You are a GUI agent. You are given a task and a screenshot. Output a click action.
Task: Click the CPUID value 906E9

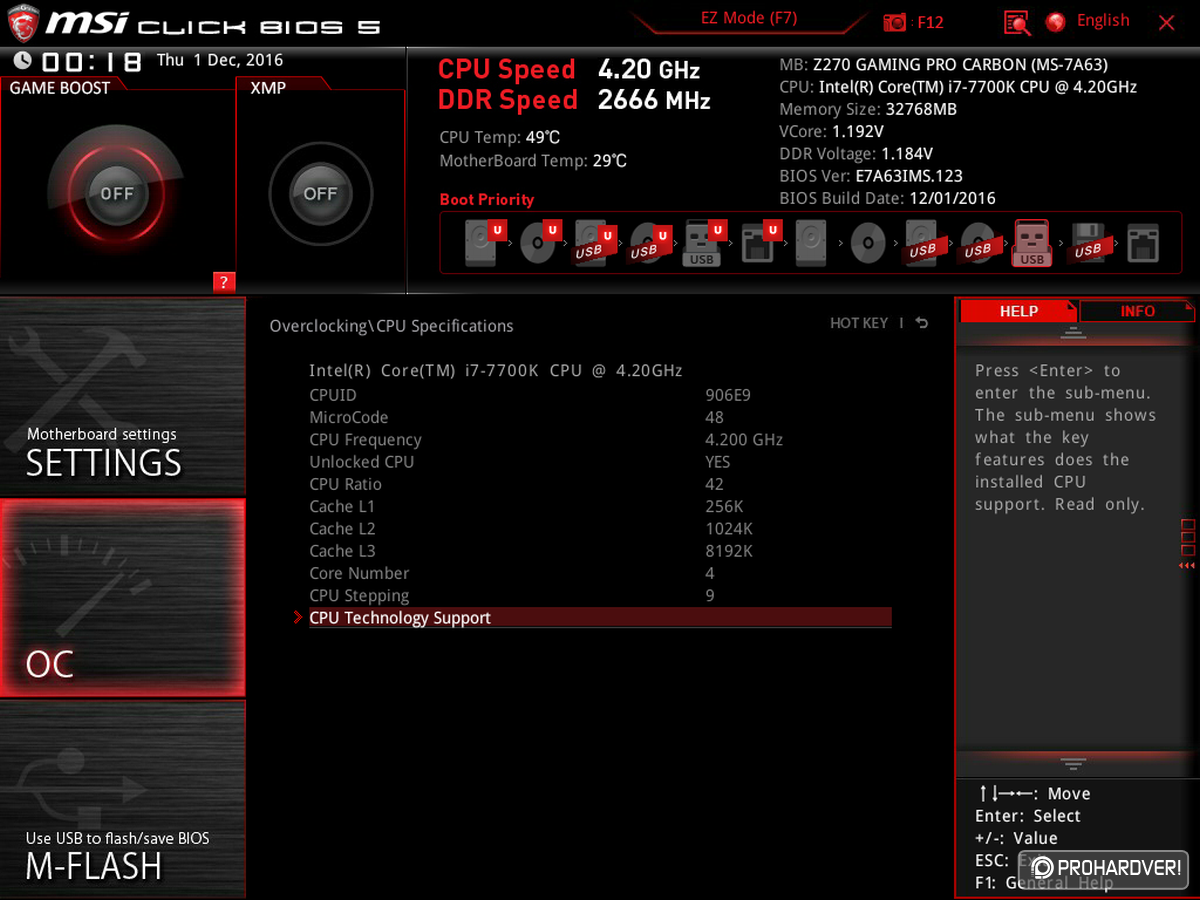728,395
